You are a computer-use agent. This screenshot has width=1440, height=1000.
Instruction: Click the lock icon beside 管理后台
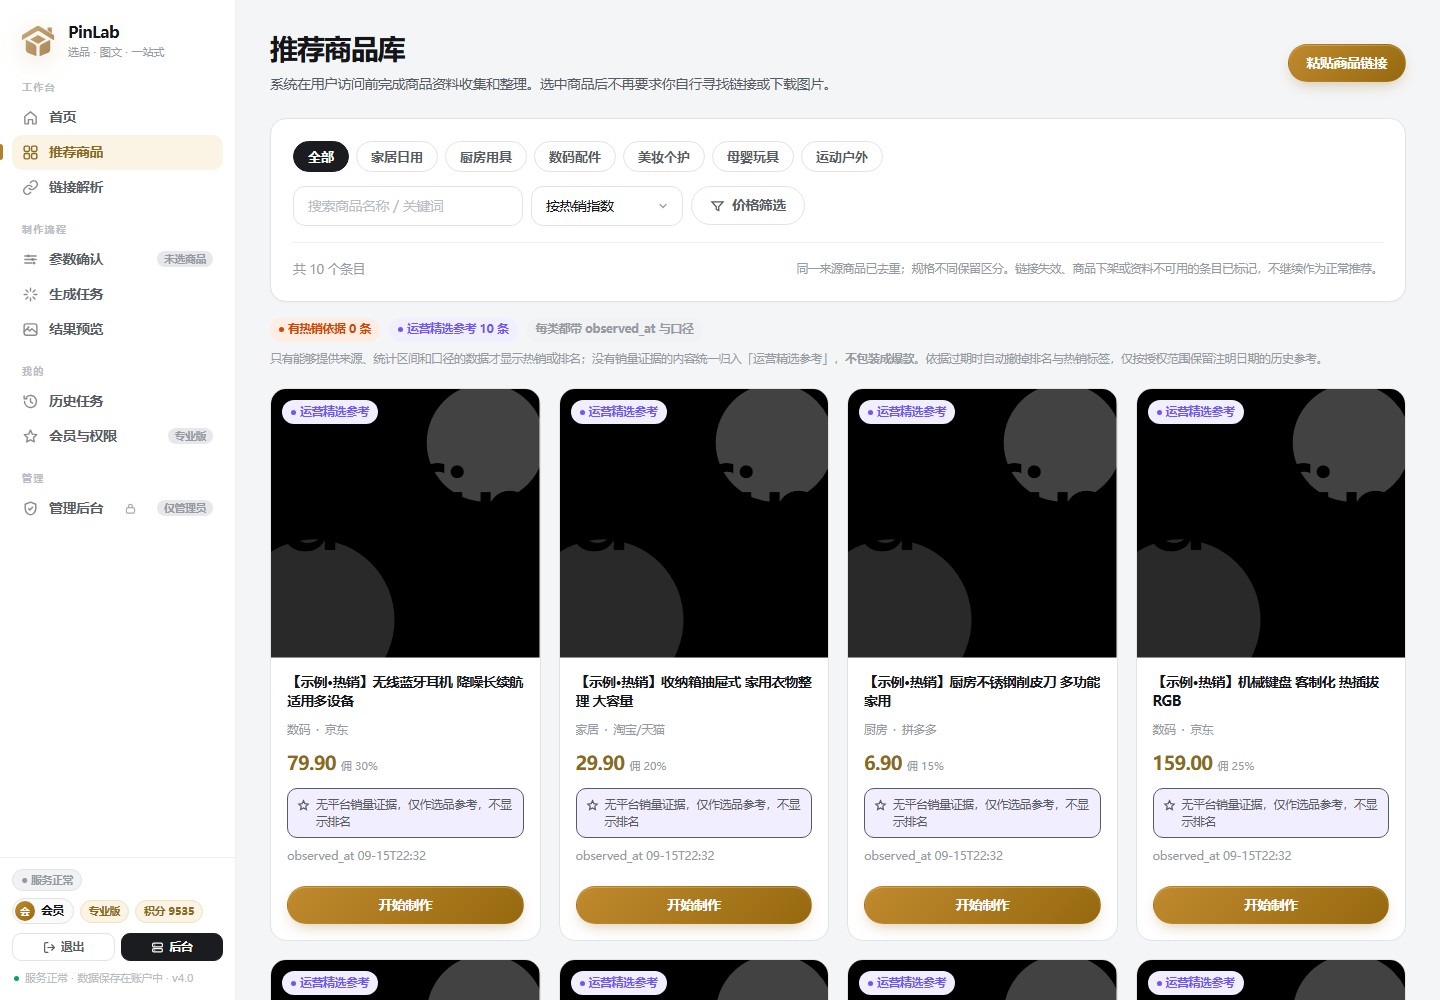click(130, 508)
